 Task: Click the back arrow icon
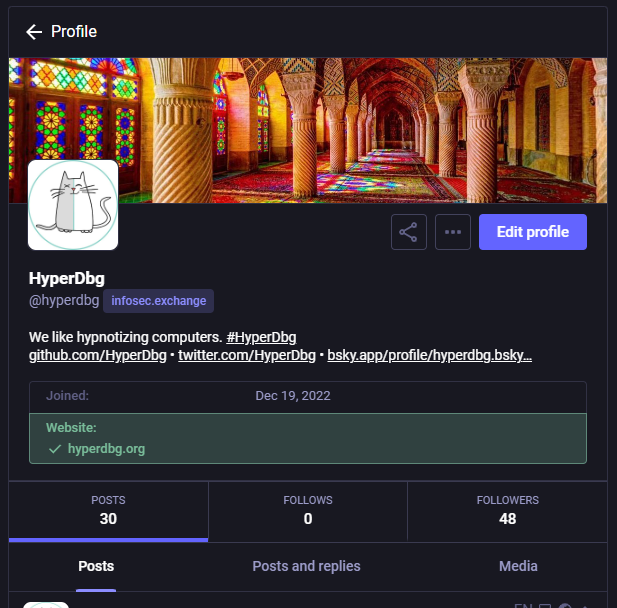click(x=34, y=32)
